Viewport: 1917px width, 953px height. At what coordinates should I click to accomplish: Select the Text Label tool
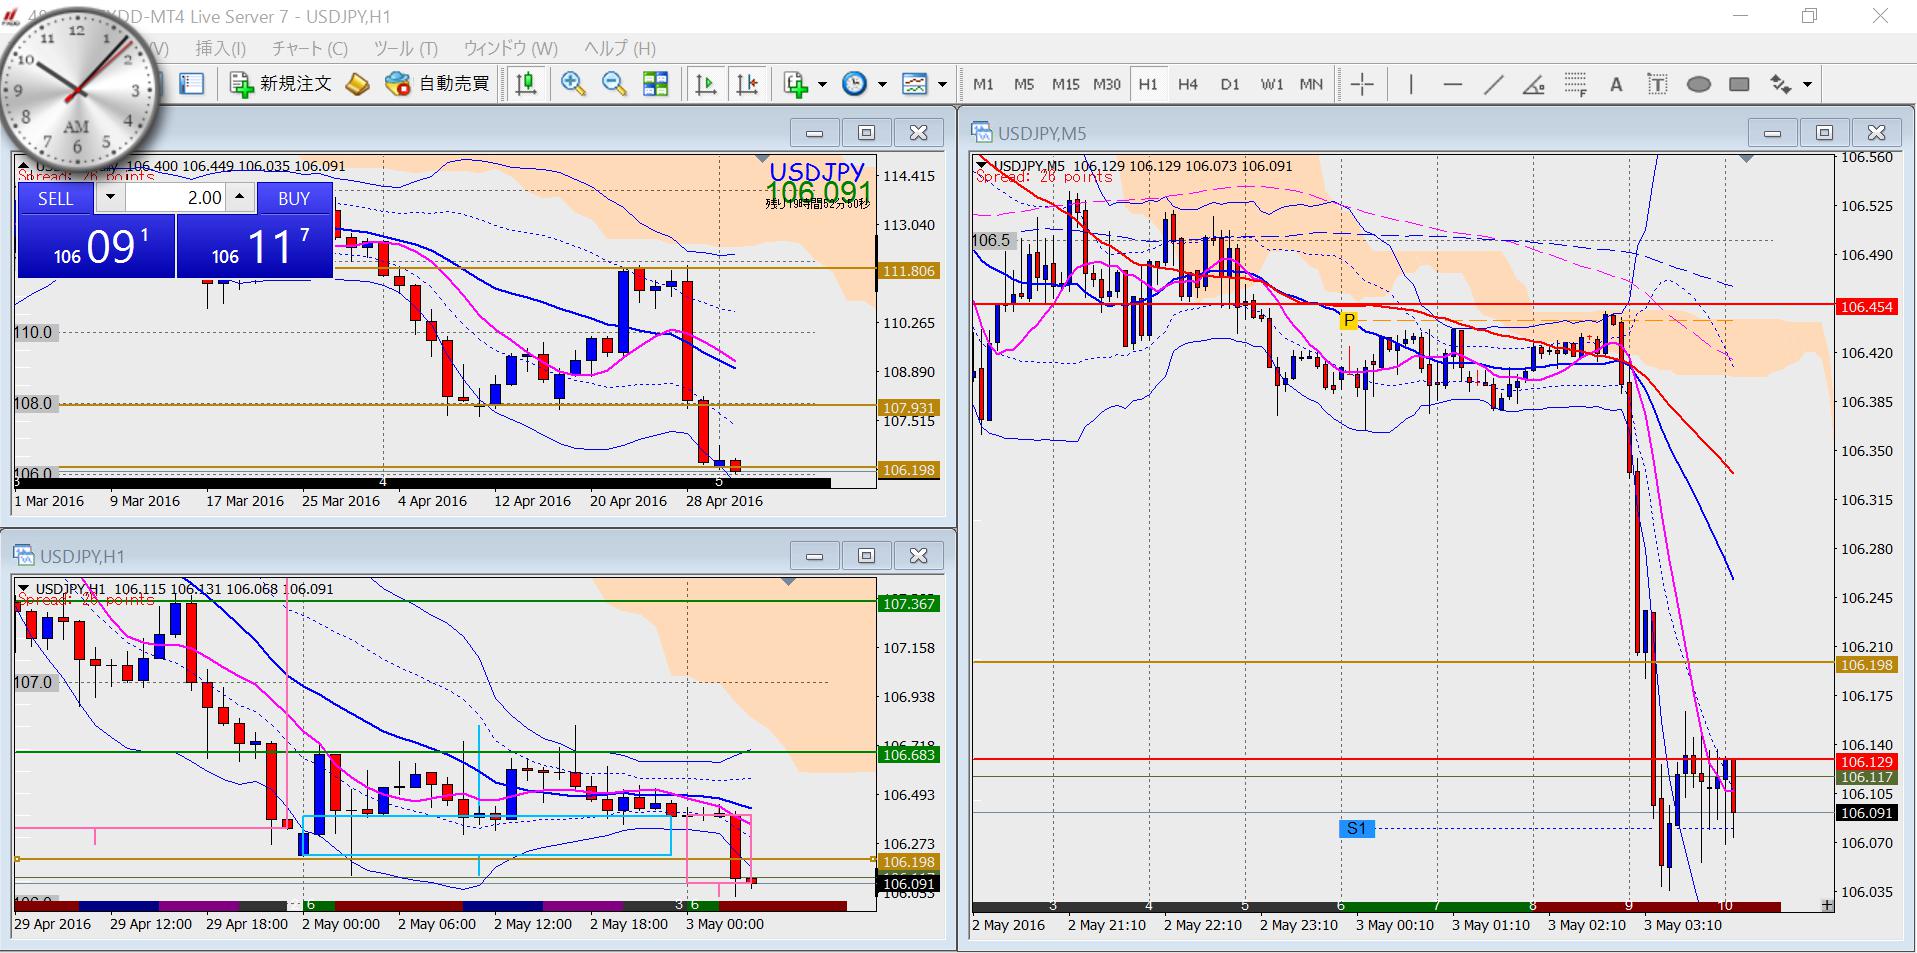1657,84
